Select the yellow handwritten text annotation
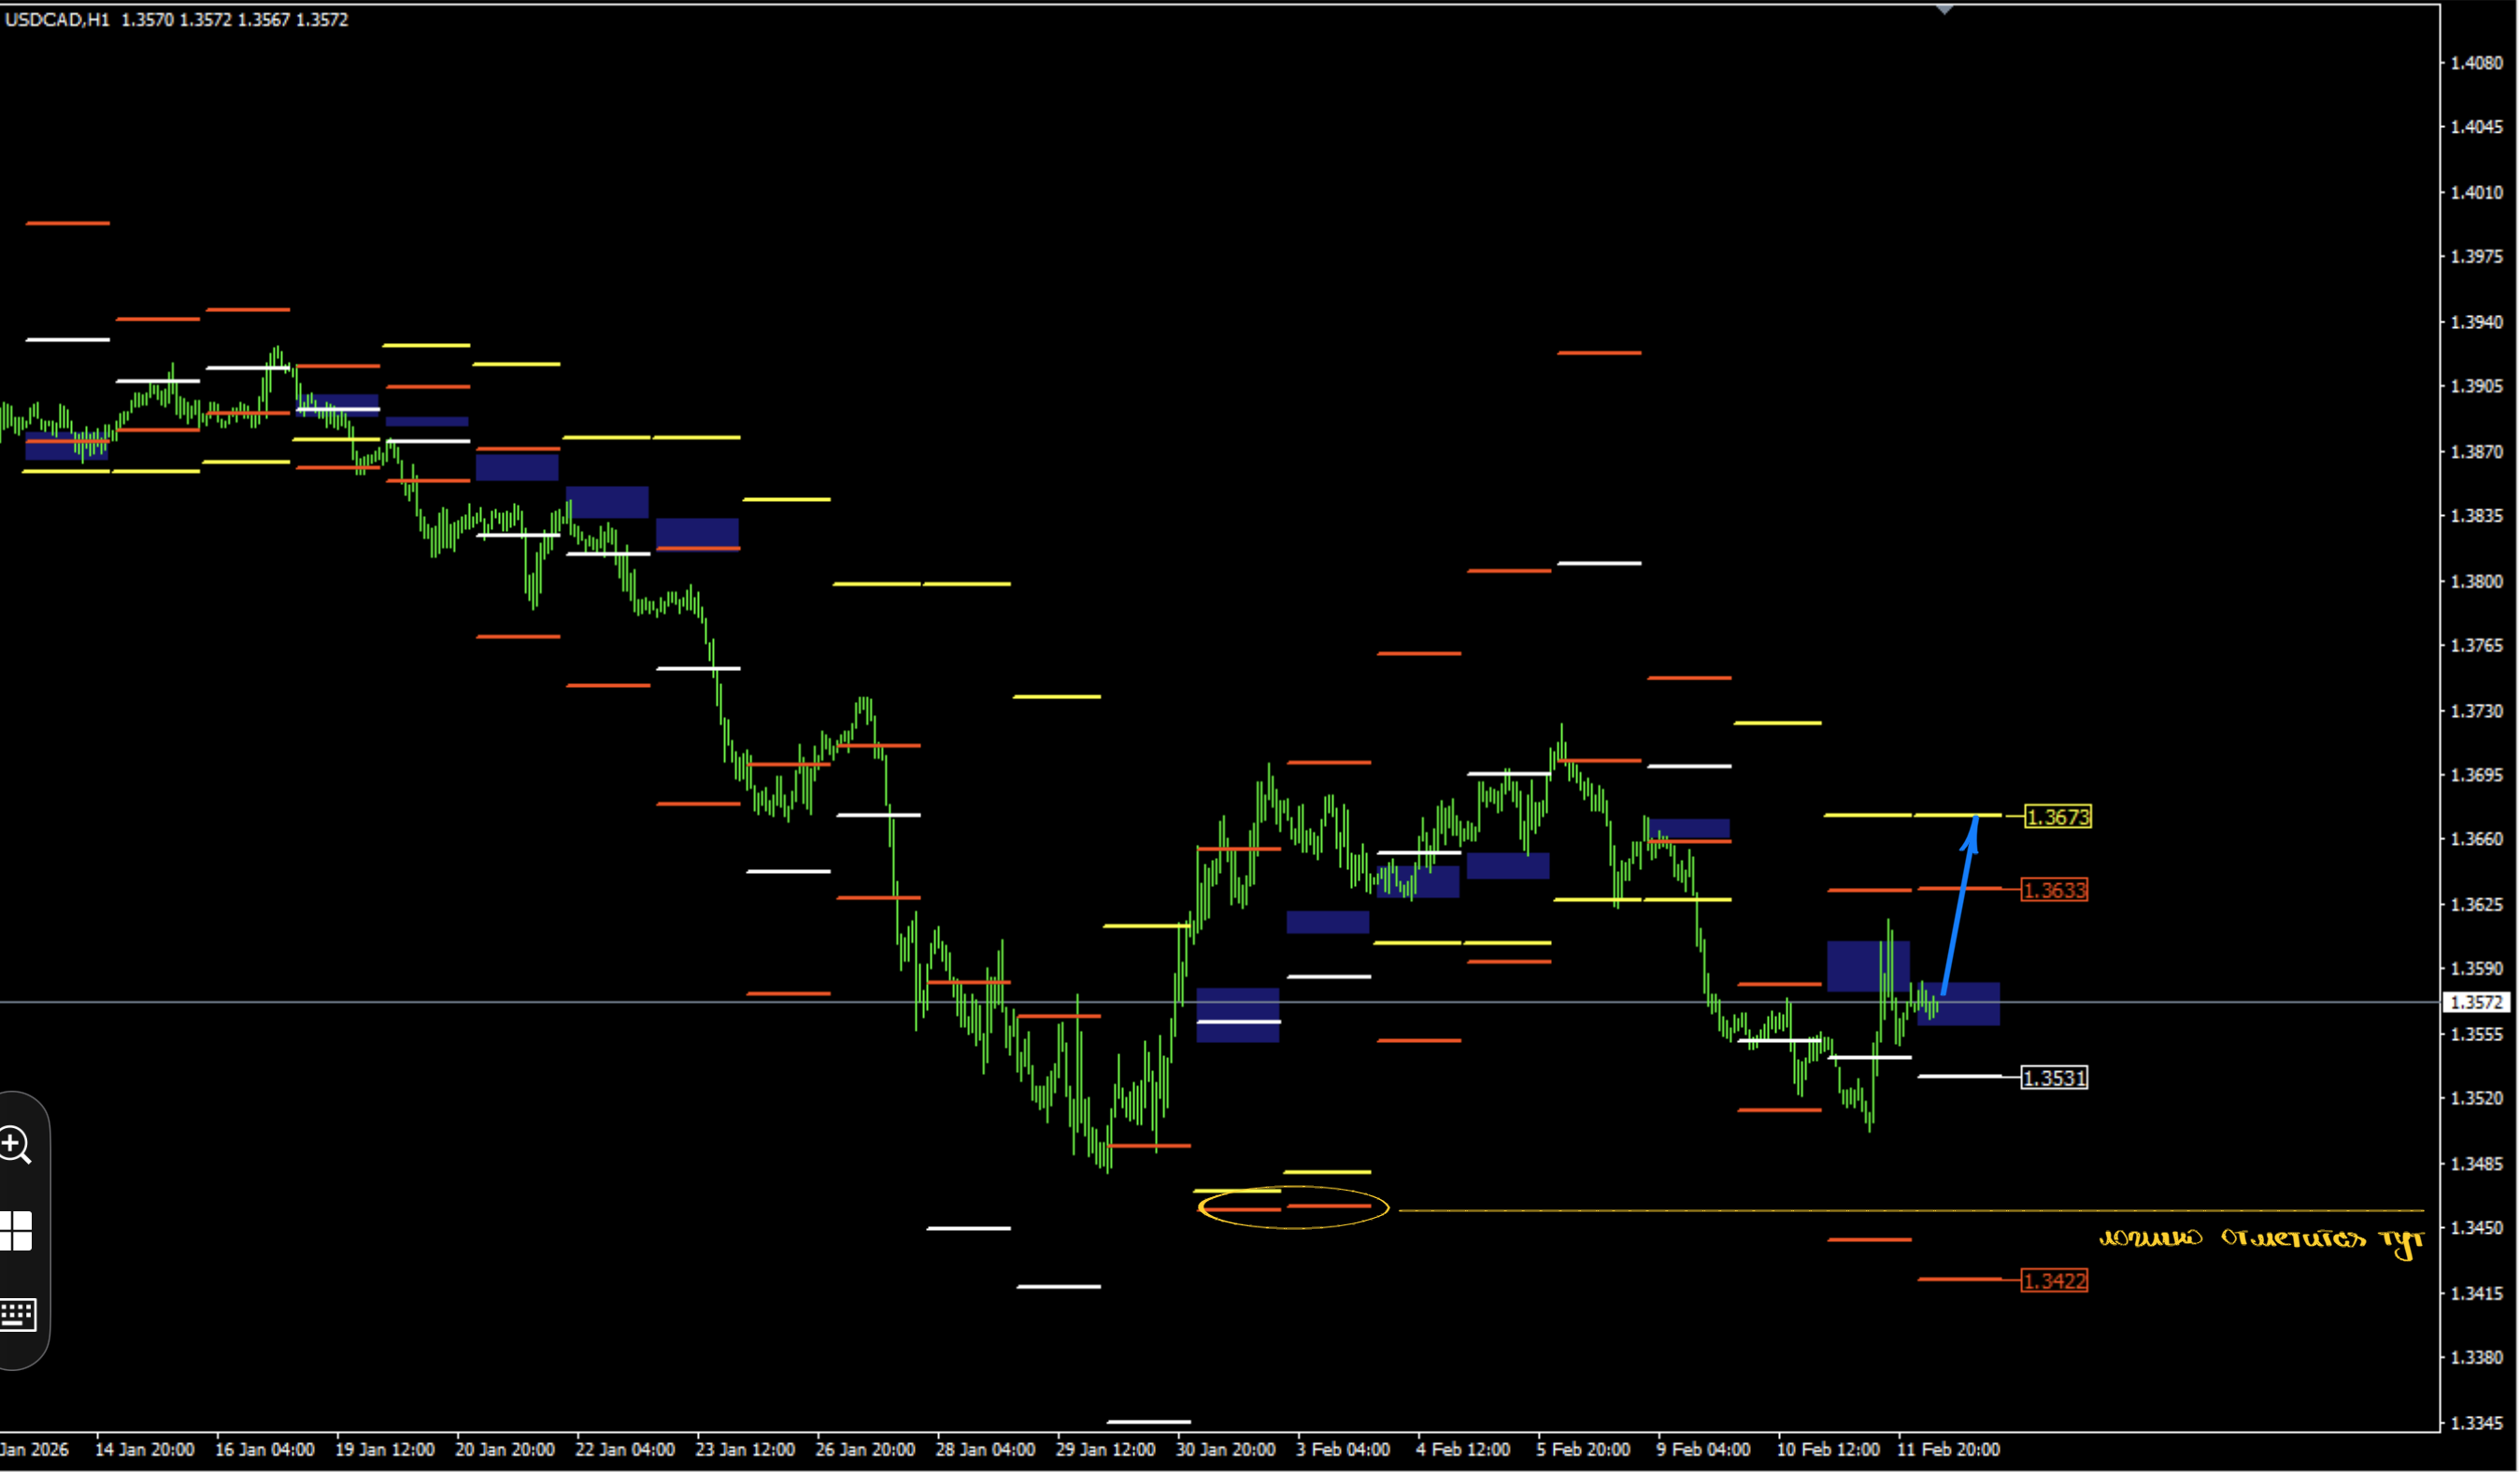2520x1472 pixels. 2261,1241
